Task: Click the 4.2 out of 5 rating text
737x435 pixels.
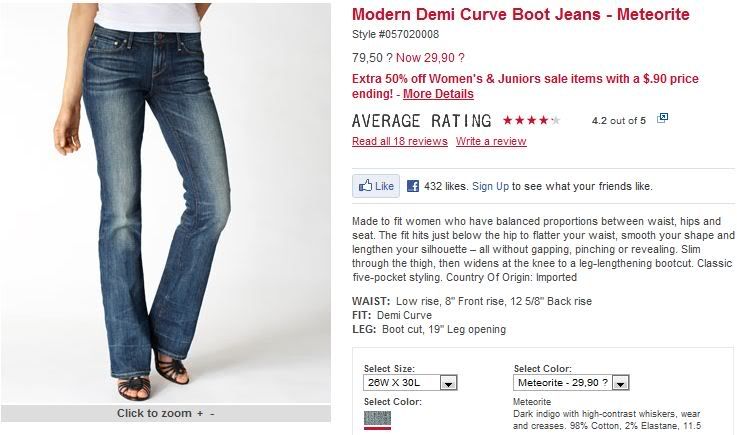Action: pyautogui.click(x=619, y=121)
